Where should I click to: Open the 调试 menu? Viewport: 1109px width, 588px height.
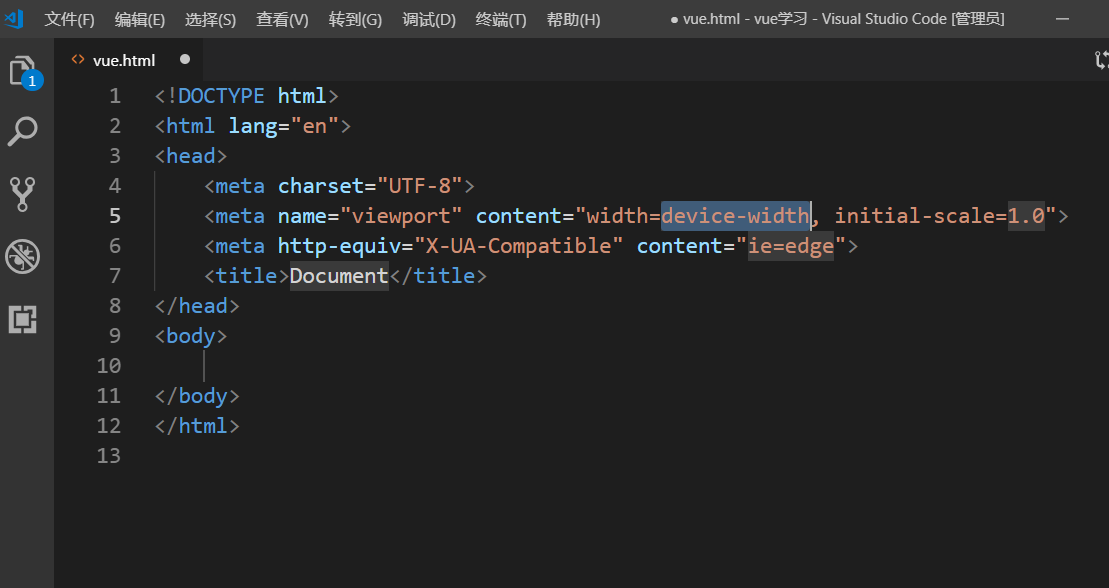tap(428, 18)
